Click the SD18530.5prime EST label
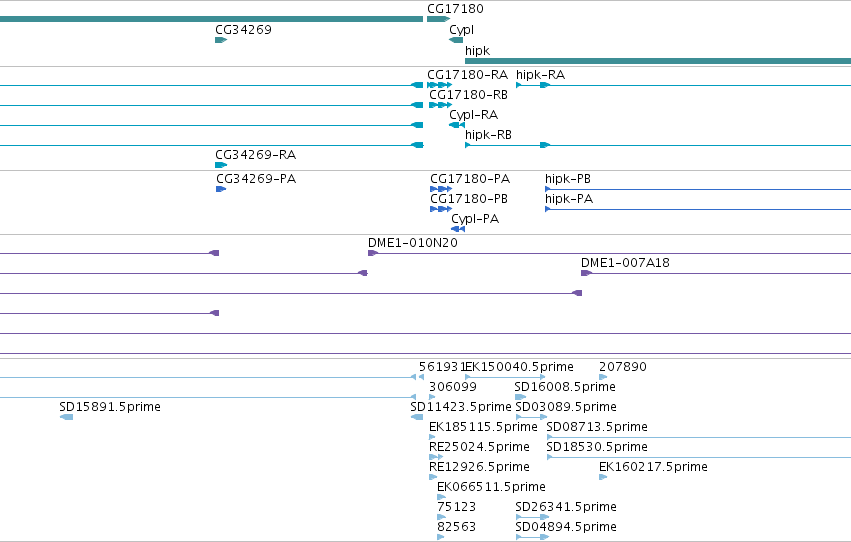This screenshot has width=851, height=542. coord(597,448)
